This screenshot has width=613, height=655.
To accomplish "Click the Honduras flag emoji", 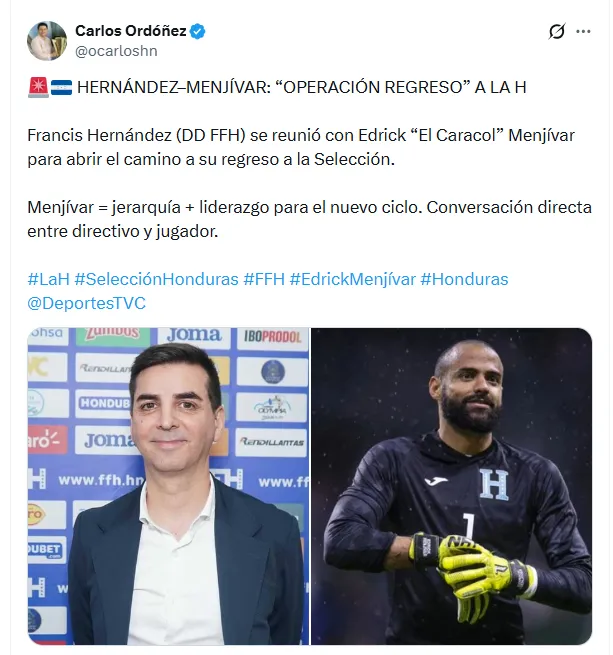I will (61, 88).
